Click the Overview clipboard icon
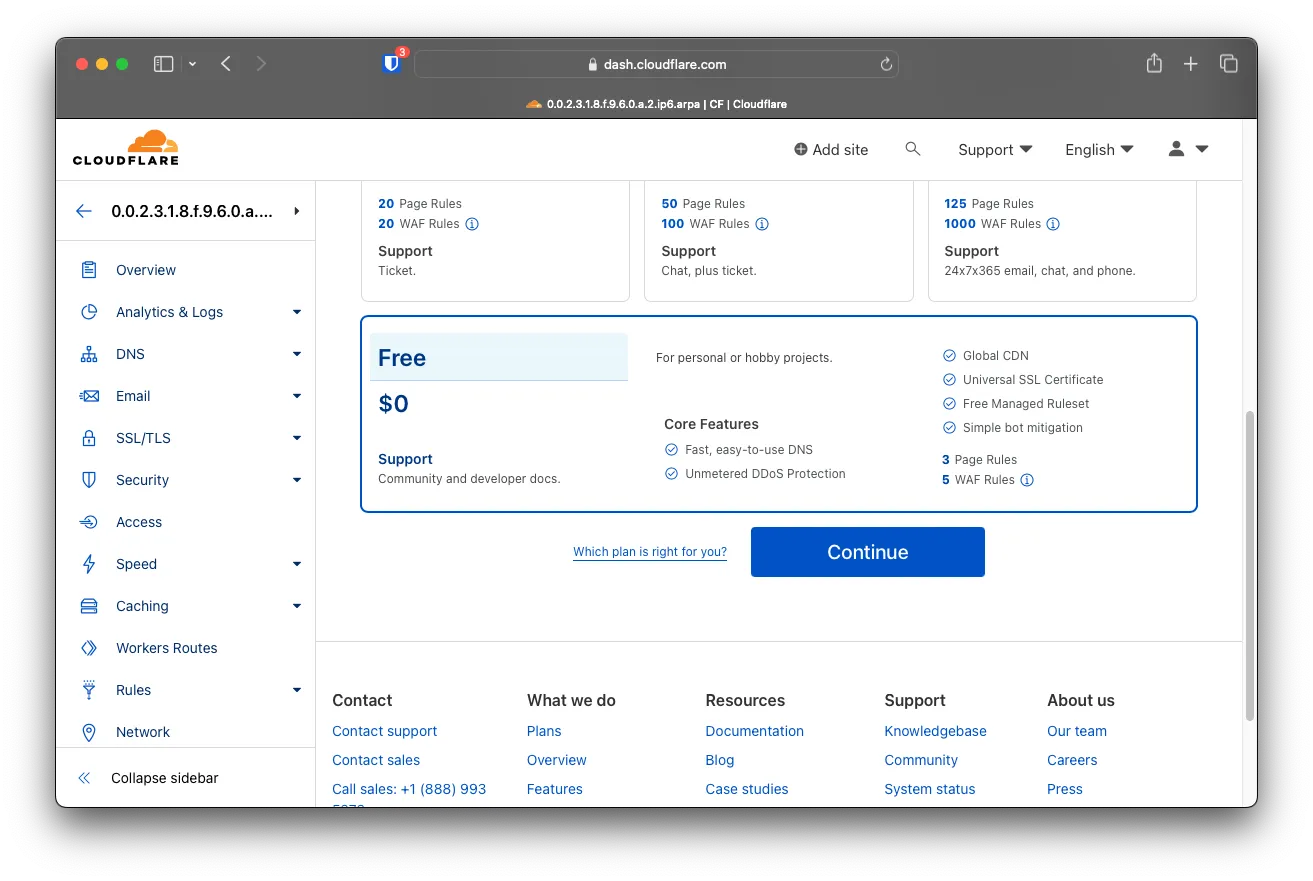Viewport: 1313px width, 881px height. pos(89,270)
